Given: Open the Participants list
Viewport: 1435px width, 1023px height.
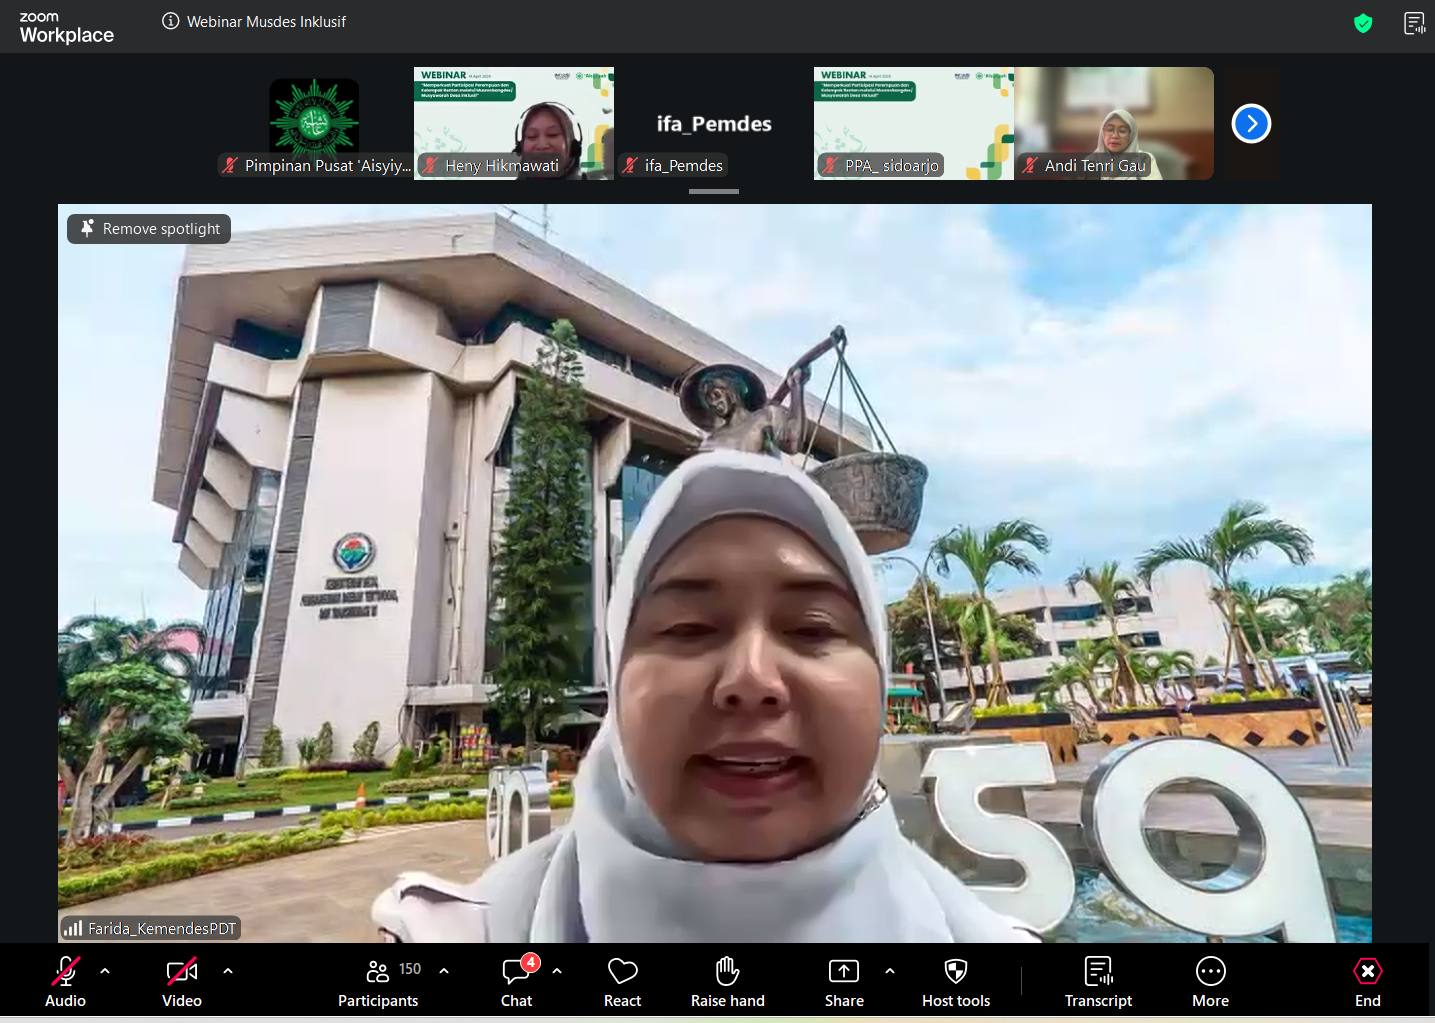Looking at the screenshot, I should 378,981.
